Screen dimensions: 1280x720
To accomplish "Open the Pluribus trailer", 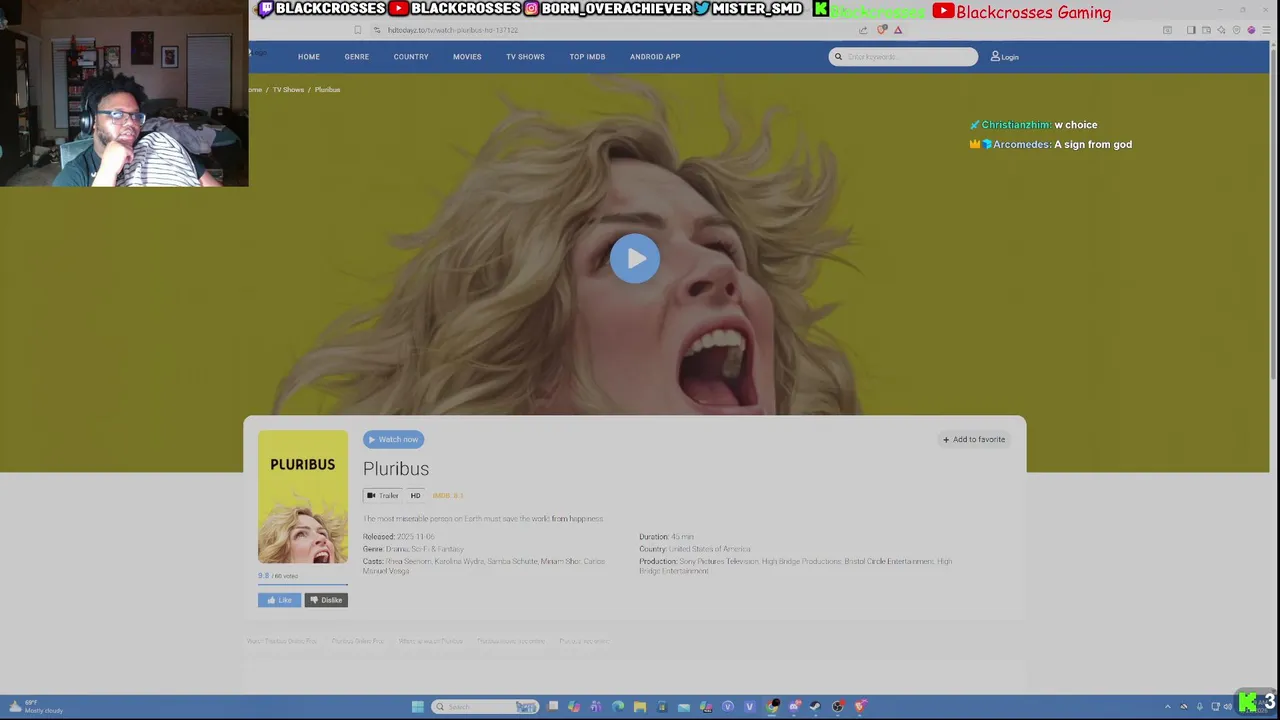I will 383,495.
